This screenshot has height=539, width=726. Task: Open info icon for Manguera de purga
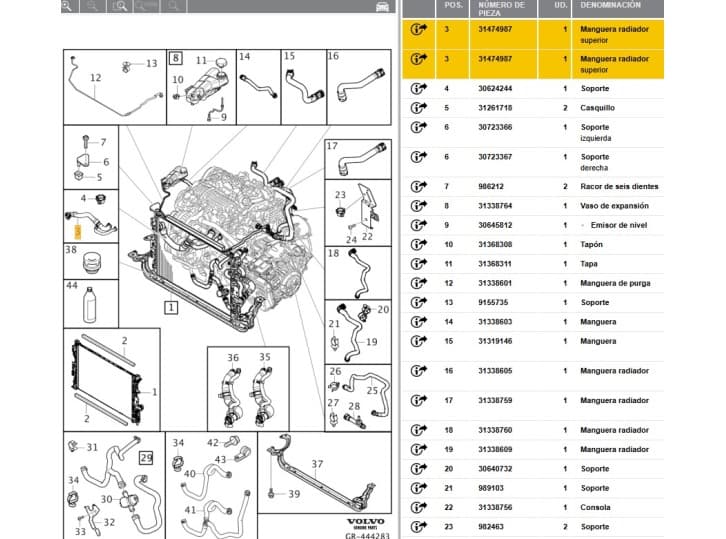[x=419, y=283]
